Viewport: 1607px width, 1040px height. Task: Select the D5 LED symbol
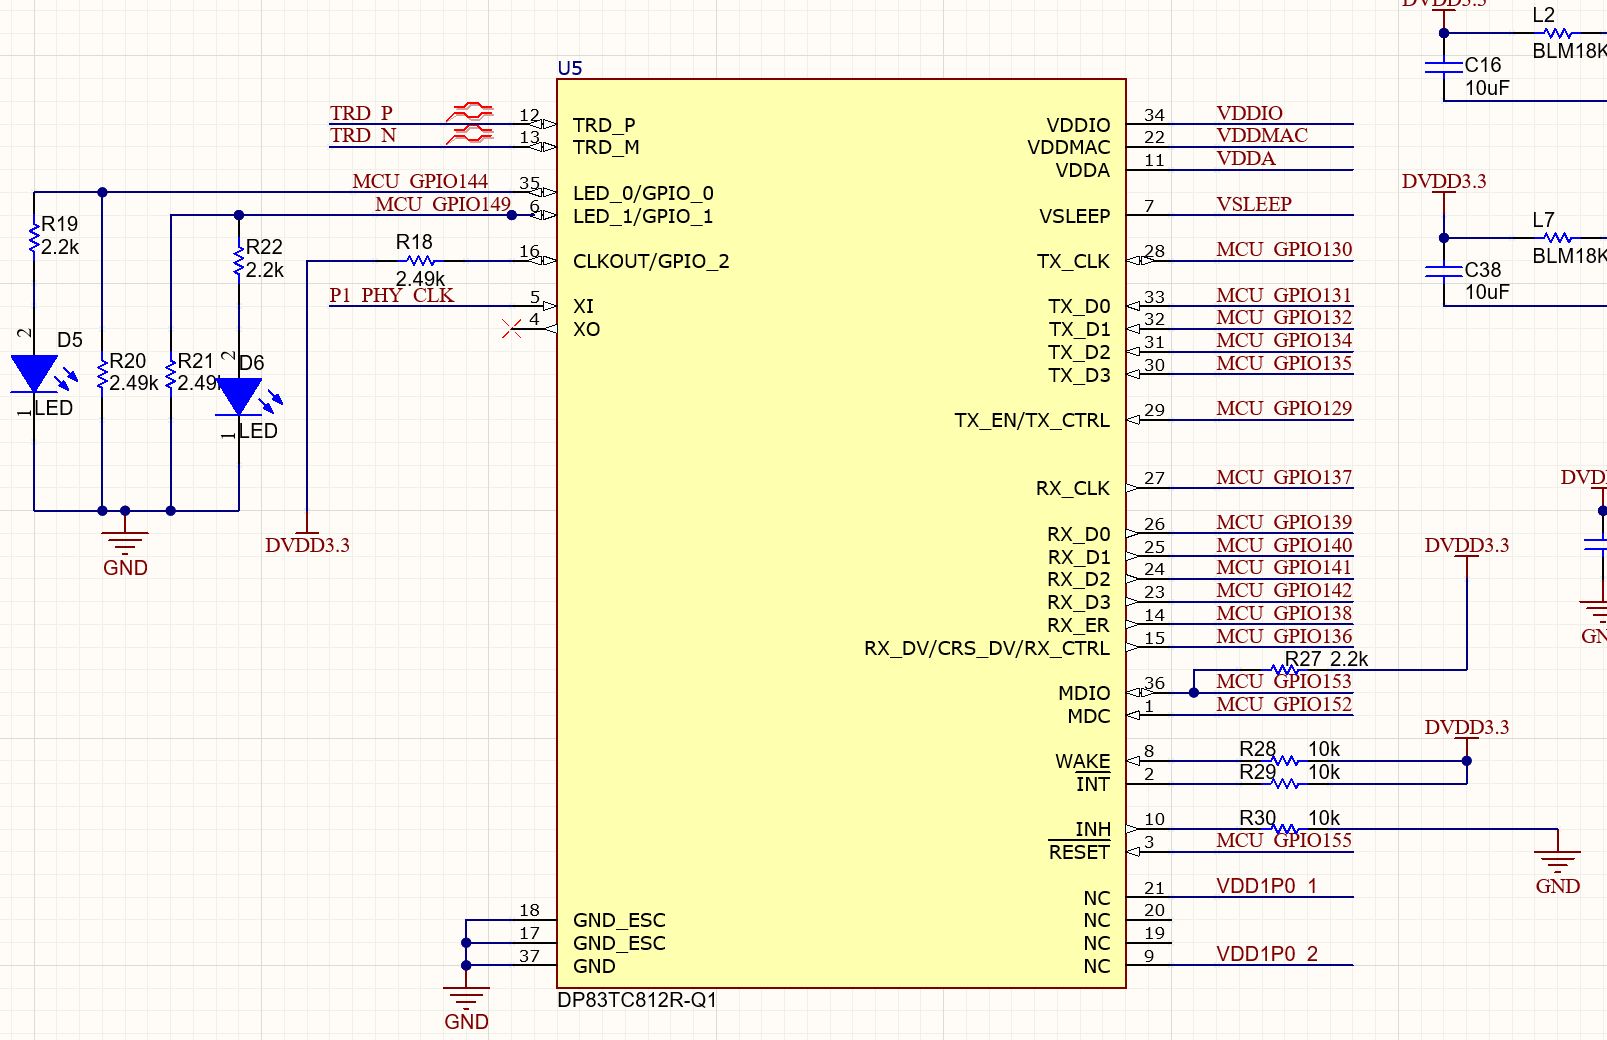[35, 374]
